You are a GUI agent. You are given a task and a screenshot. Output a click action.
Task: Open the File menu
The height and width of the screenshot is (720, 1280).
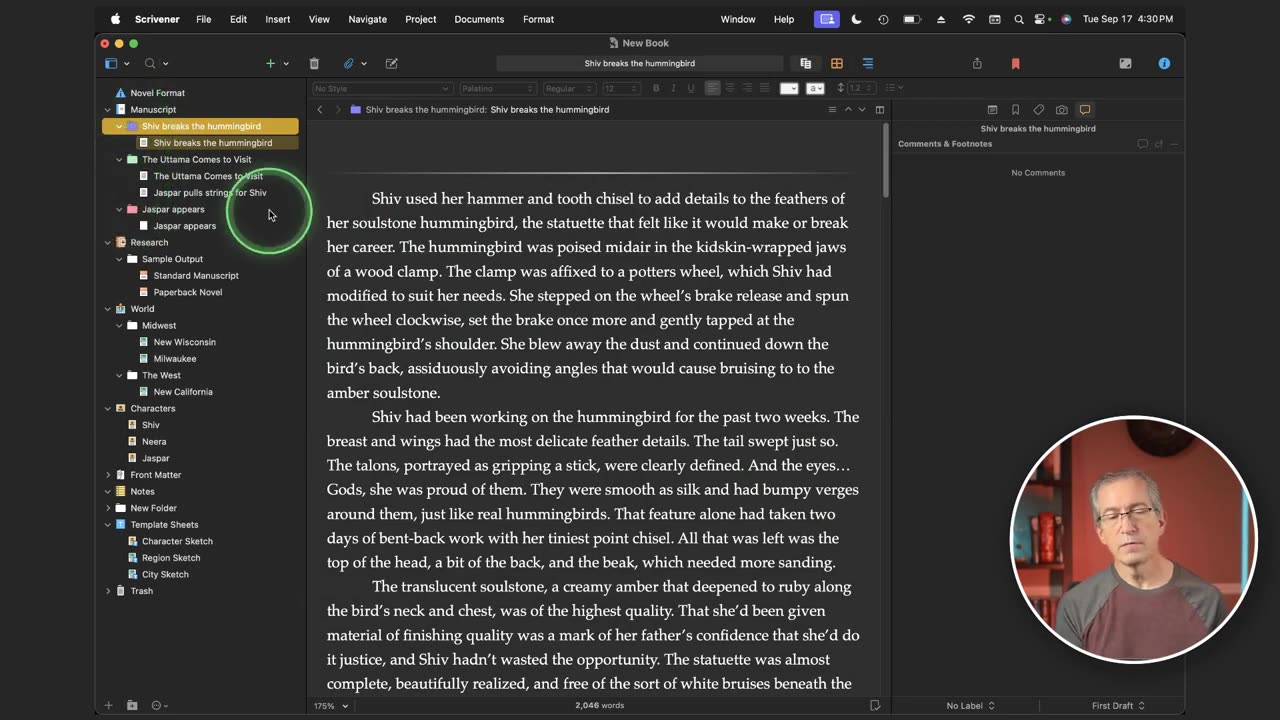pyautogui.click(x=203, y=19)
